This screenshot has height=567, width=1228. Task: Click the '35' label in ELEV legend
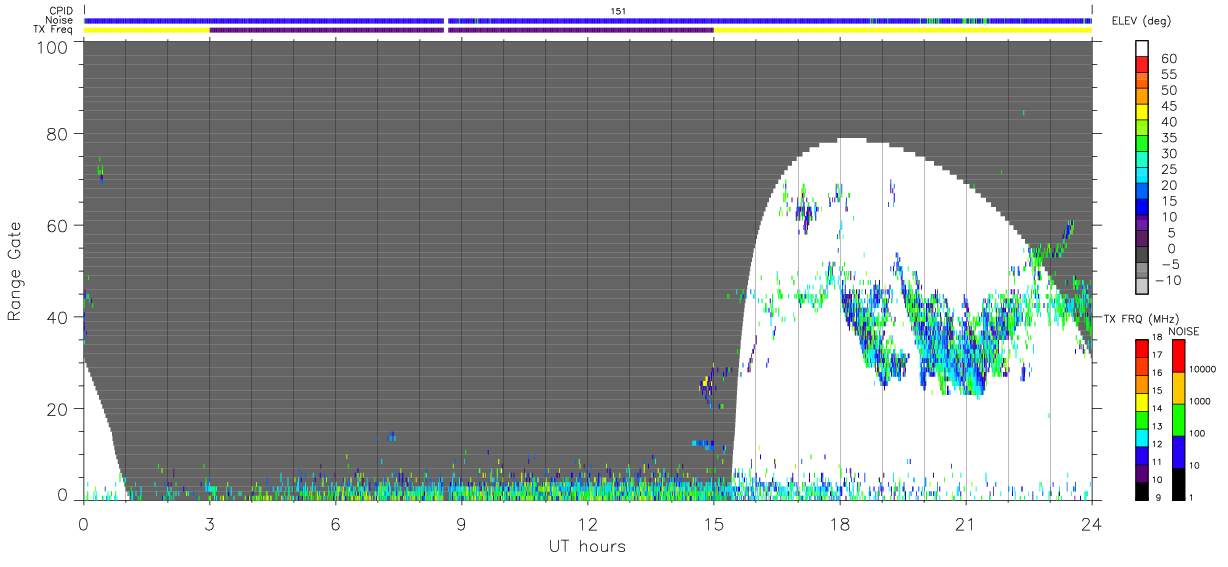(1169, 138)
